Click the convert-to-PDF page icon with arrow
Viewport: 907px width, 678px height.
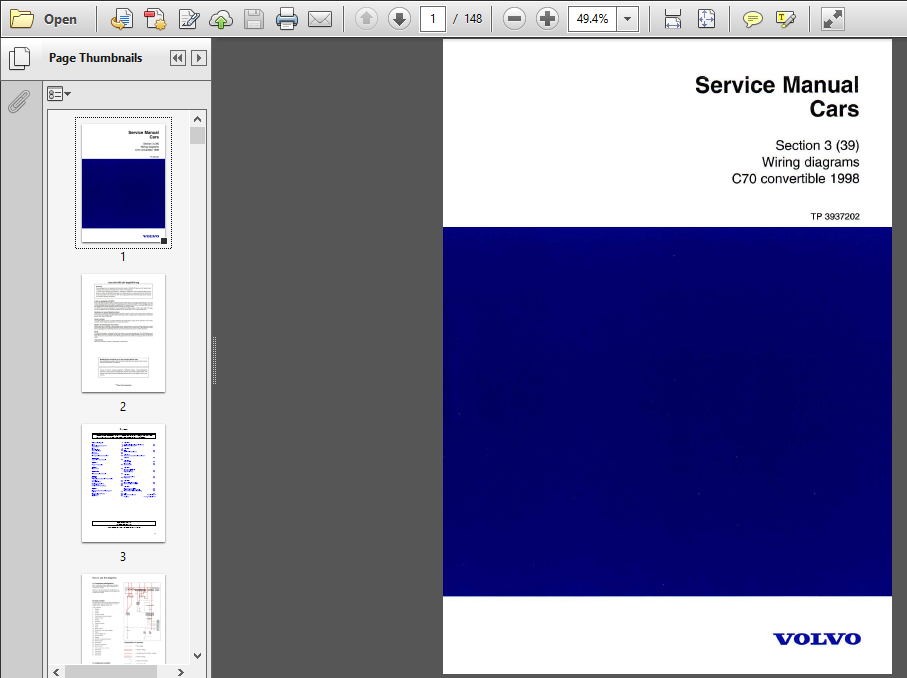tap(121, 19)
